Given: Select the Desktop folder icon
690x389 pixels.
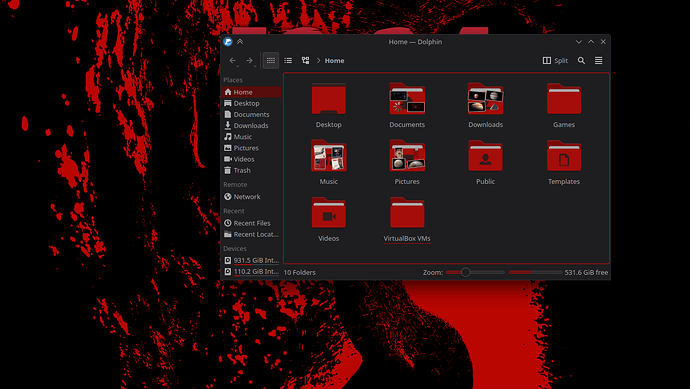Looking at the screenshot, I should 329,99.
